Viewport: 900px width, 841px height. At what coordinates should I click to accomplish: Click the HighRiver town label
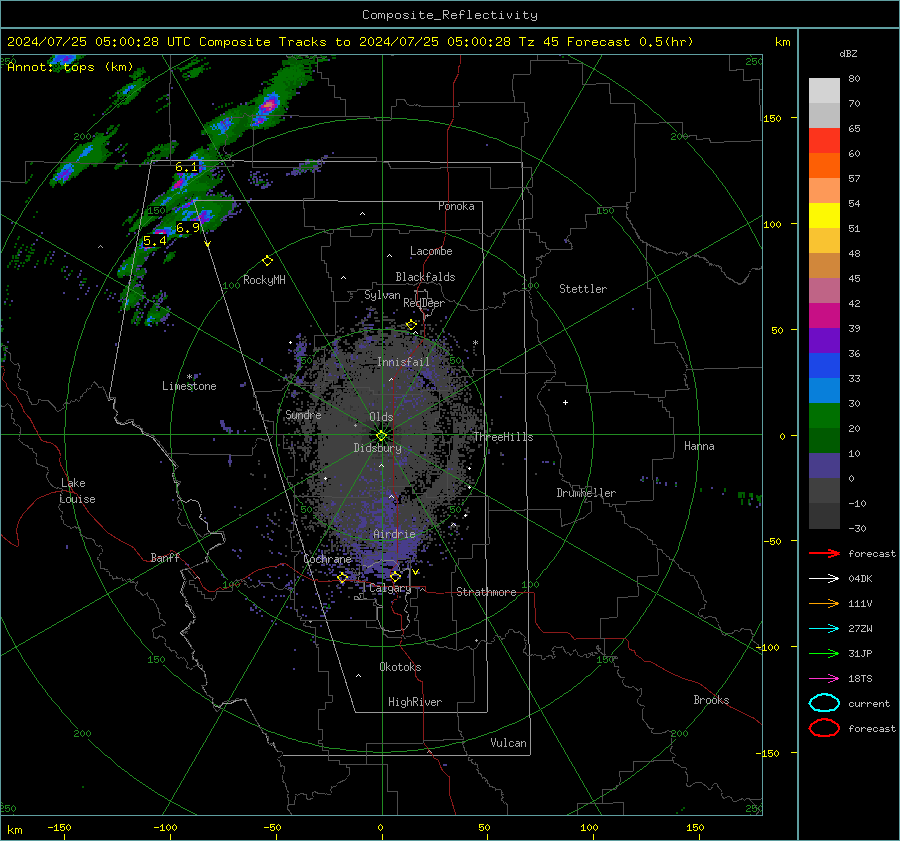click(x=415, y=702)
